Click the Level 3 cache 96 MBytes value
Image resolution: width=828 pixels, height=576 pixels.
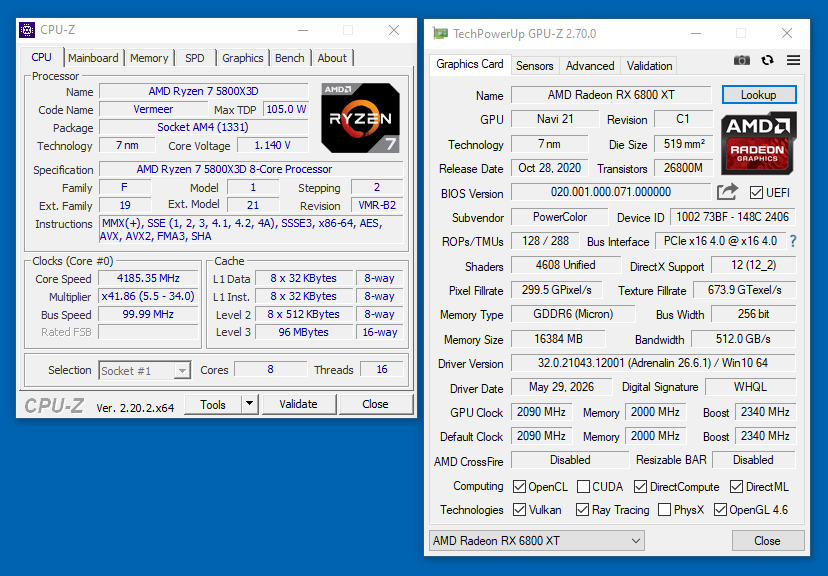[304, 332]
